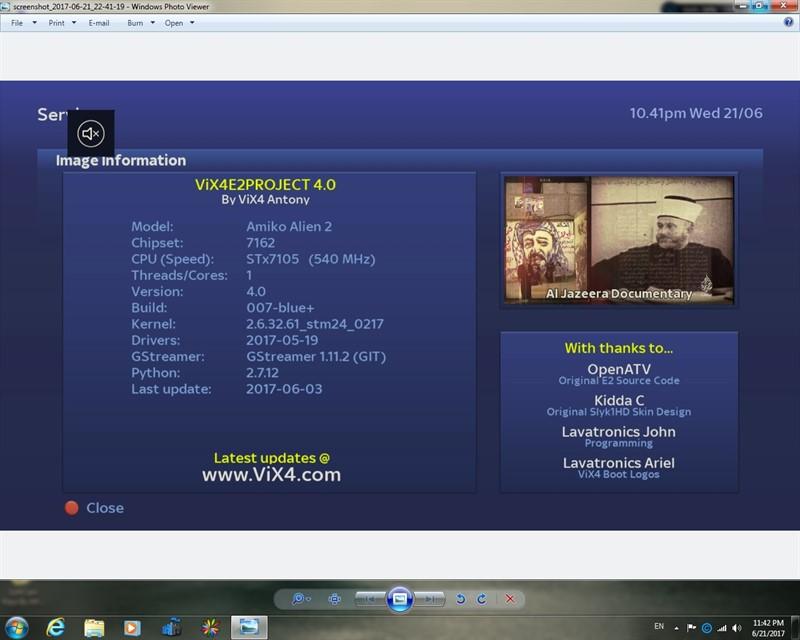The width and height of the screenshot is (800, 640).
Task: Open the taskbar clock showing 11:42 PM
Action: click(768, 628)
